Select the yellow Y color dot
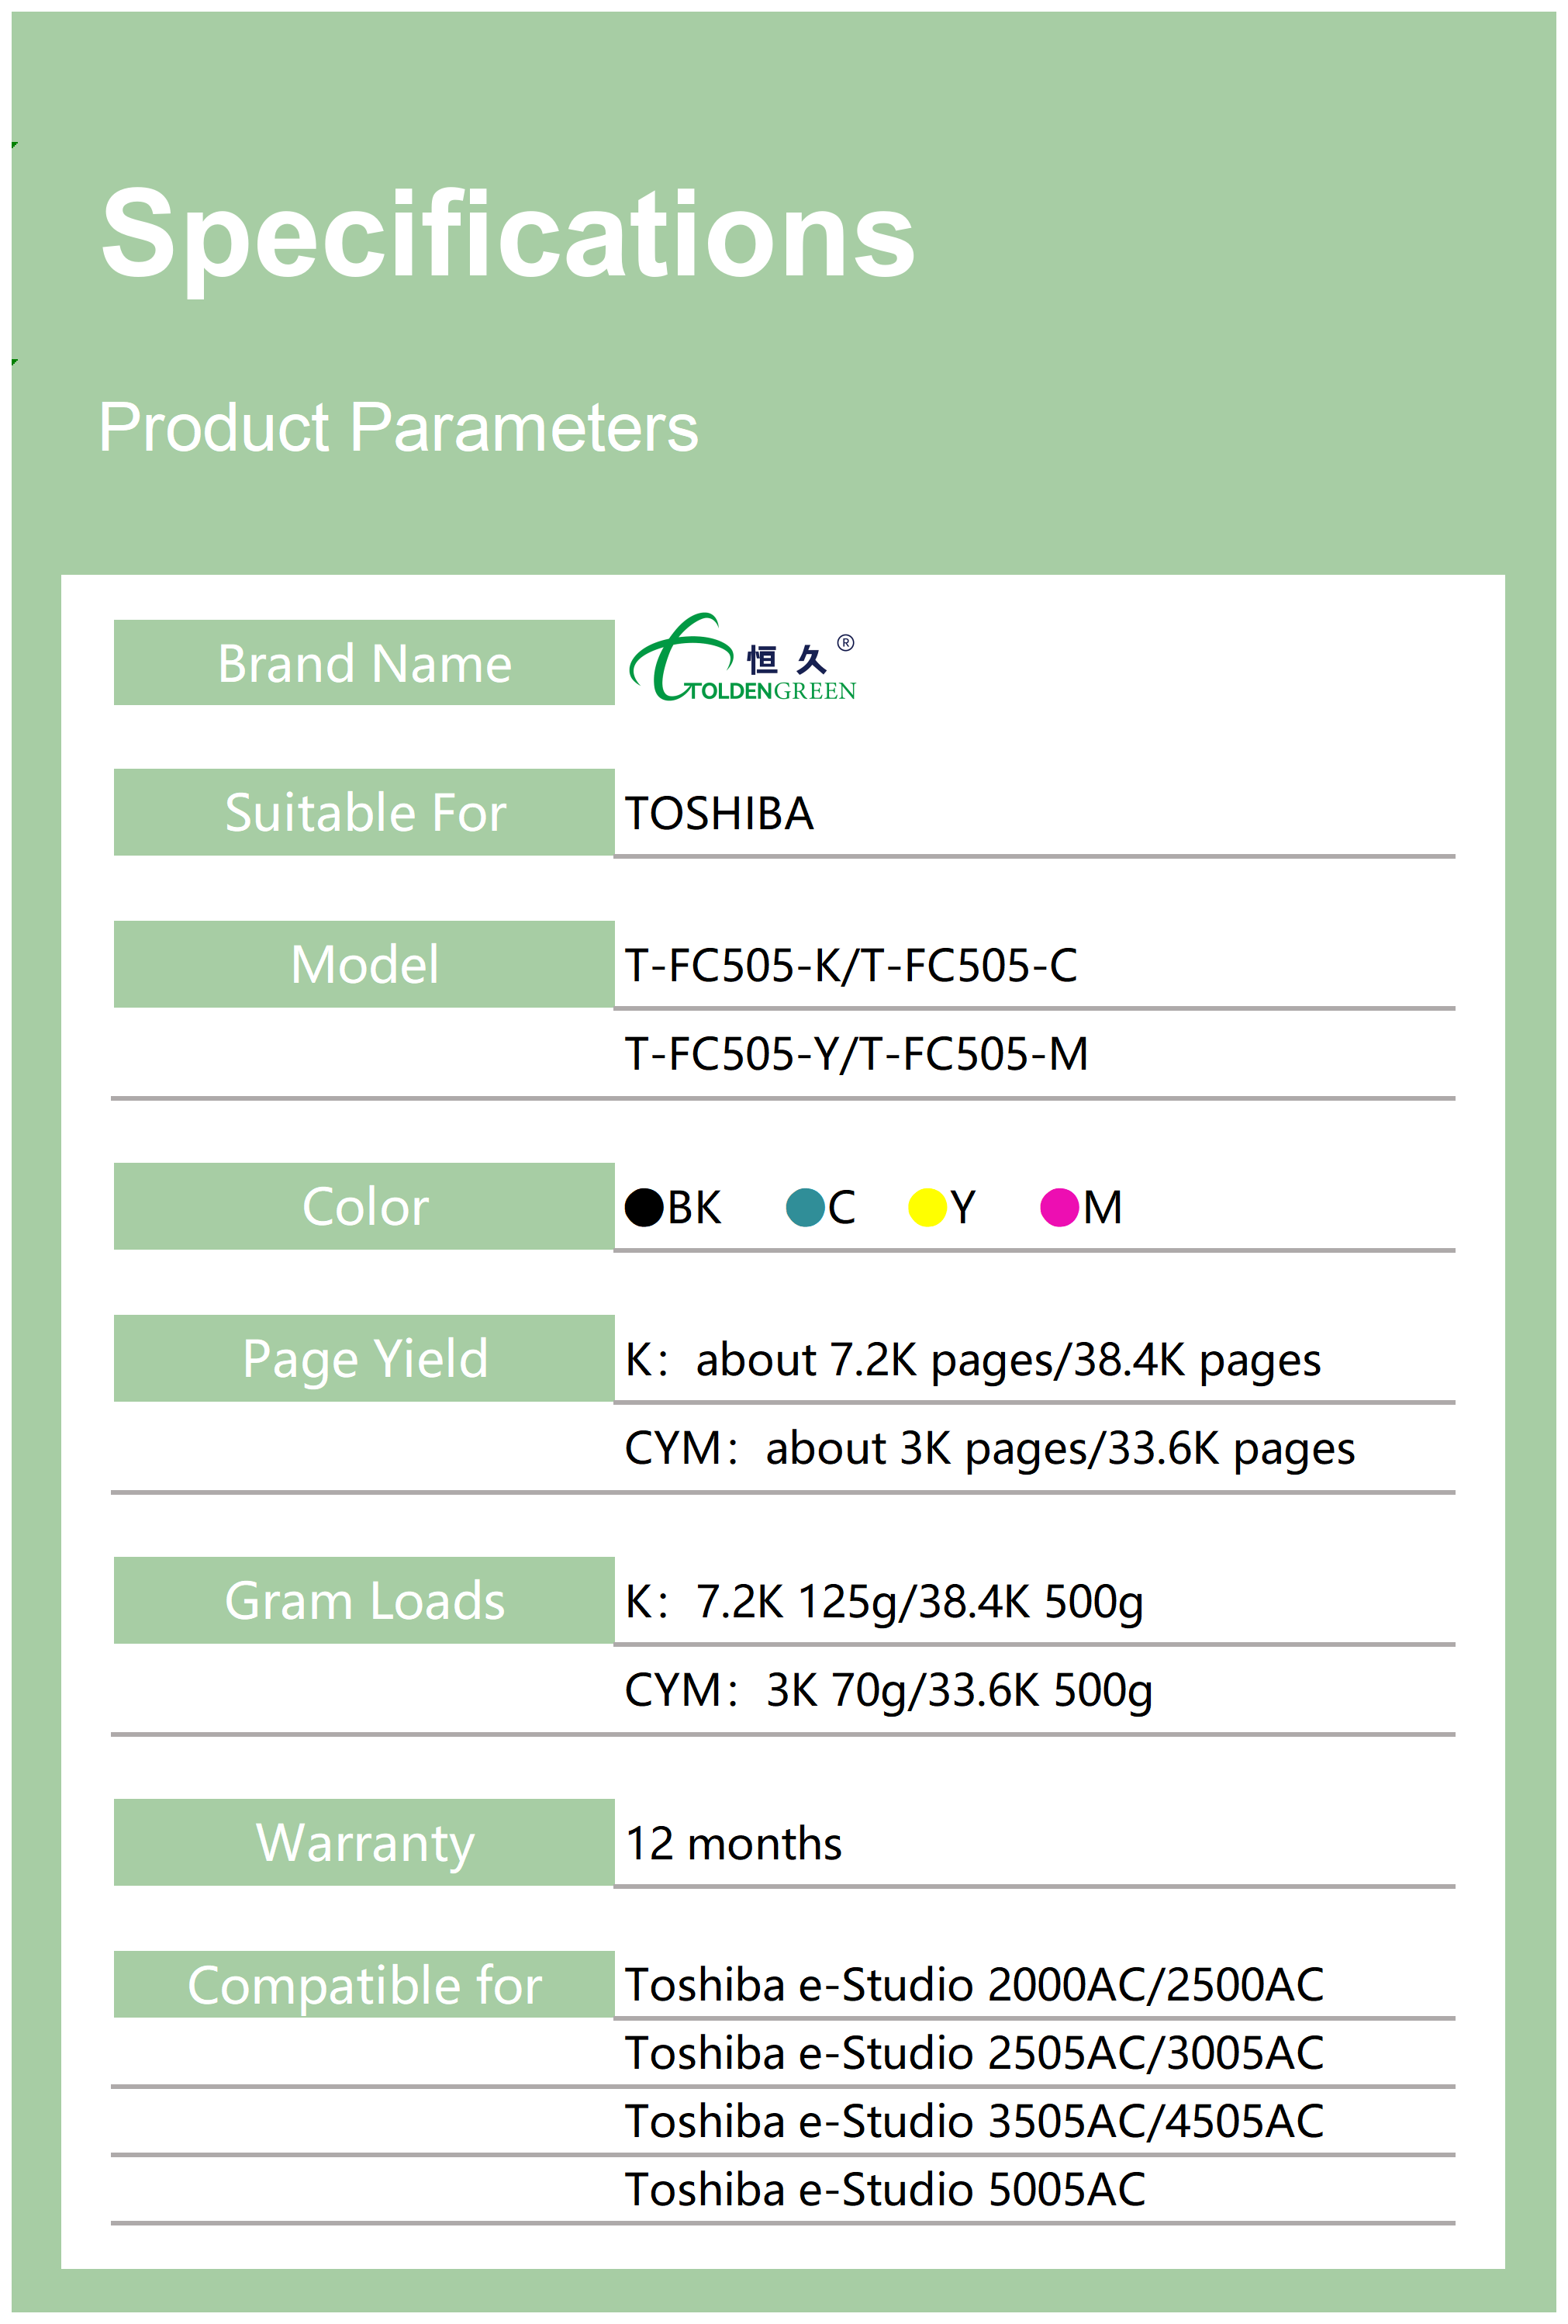Screen dimensions: 1568x2324 tap(927, 1207)
